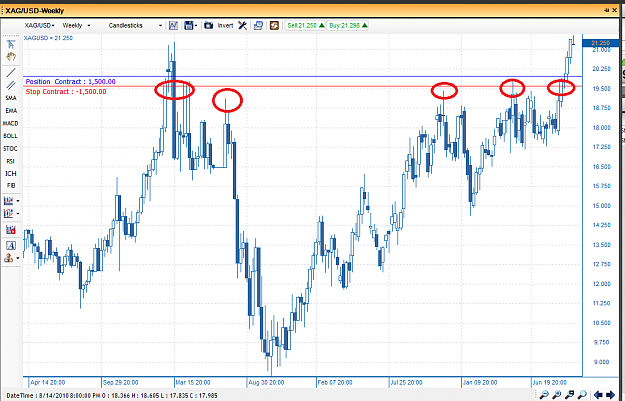Zoom out with minus magnifier icon
The height and width of the screenshot is (401, 625).
pos(544,395)
